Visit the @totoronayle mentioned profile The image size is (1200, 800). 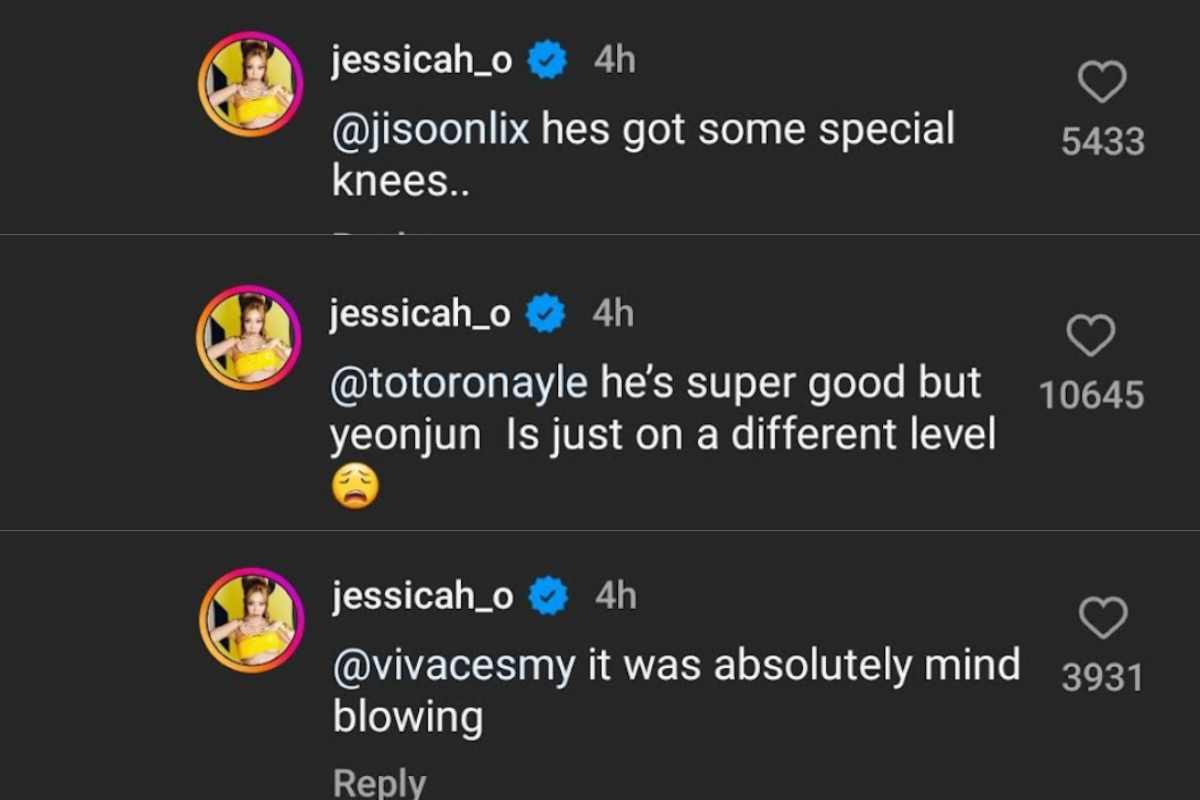pyautogui.click(x=459, y=383)
